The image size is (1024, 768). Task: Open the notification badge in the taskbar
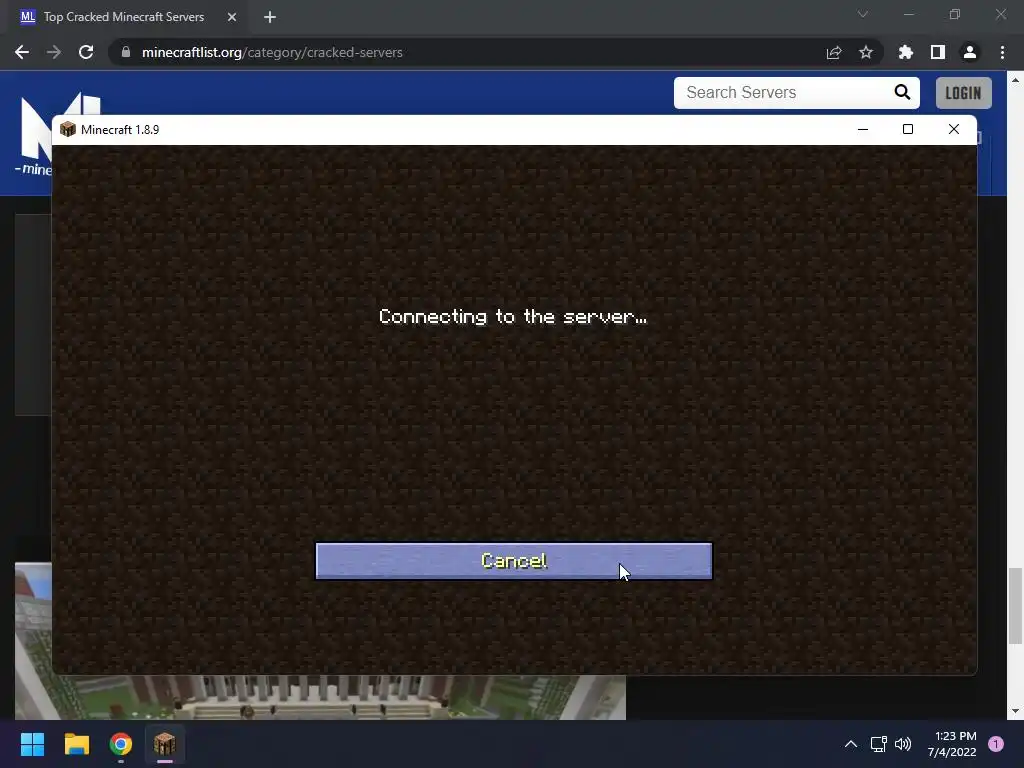click(996, 744)
